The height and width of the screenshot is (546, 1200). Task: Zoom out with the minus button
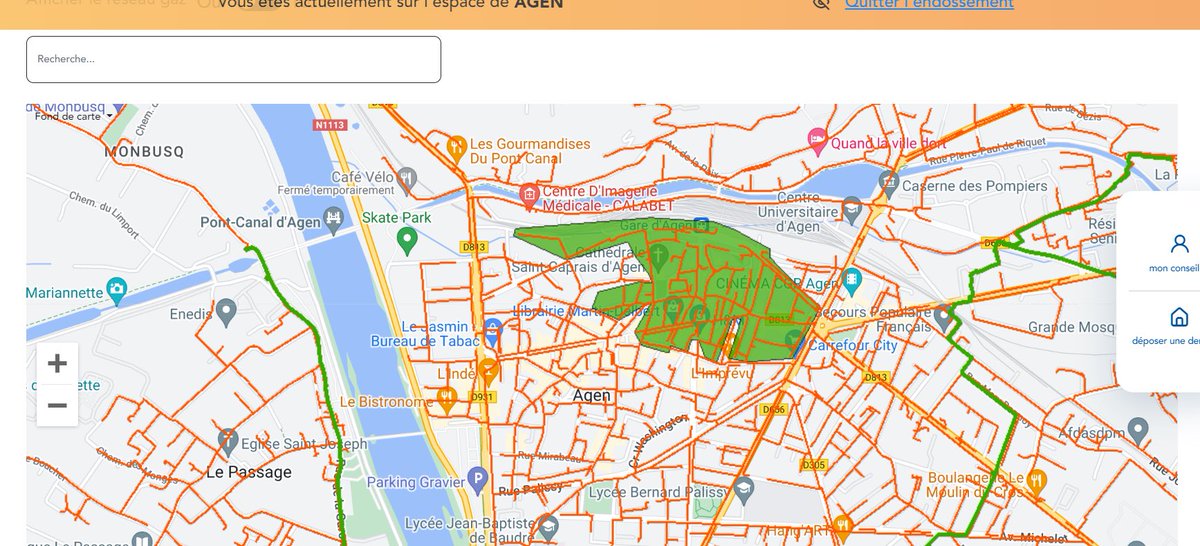57,405
